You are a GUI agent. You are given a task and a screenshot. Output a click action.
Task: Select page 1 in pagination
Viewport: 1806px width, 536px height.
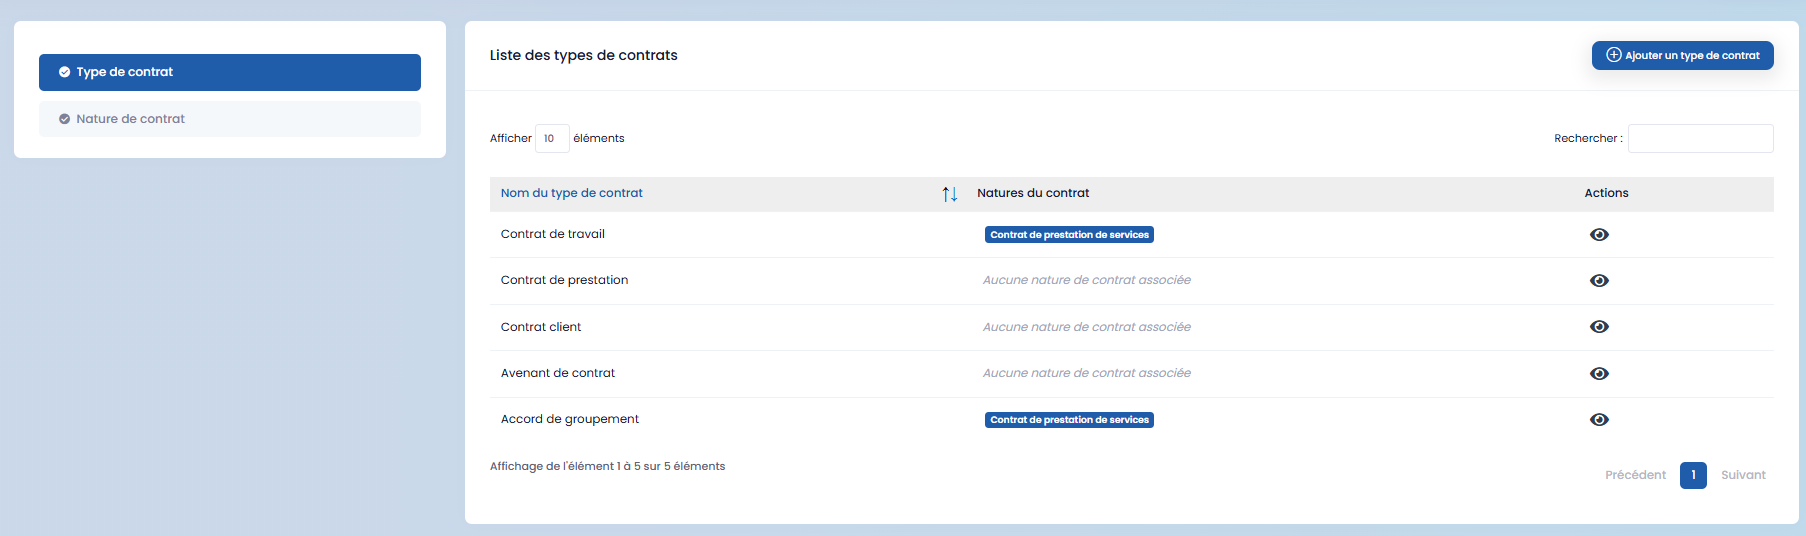pos(1692,475)
